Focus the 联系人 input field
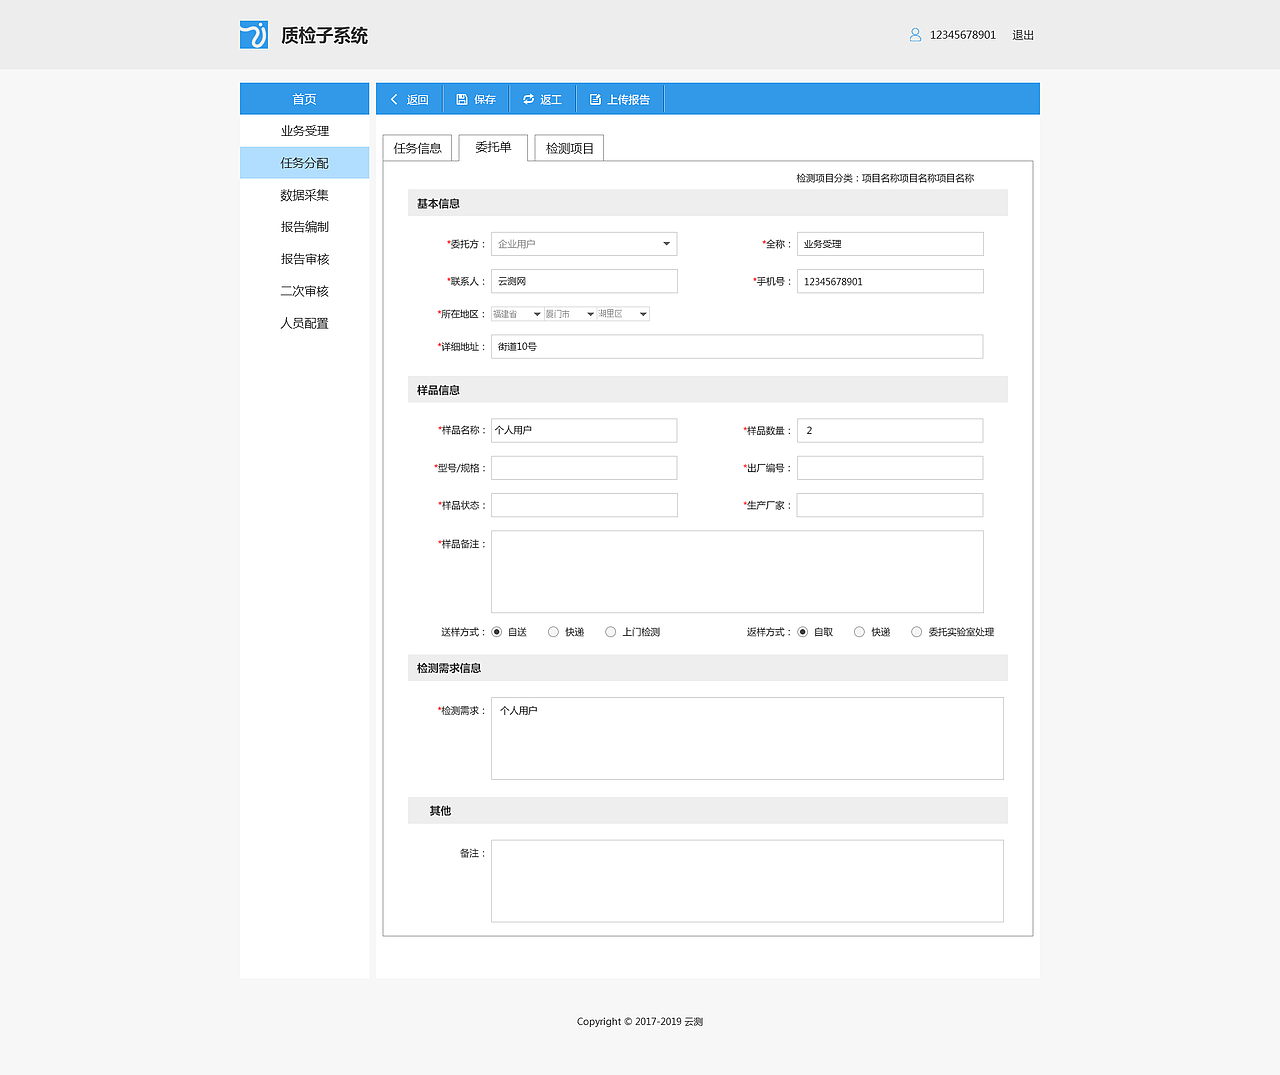The width and height of the screenshot is (1280, 1075). pyautogui.click(x=584, y=281)
